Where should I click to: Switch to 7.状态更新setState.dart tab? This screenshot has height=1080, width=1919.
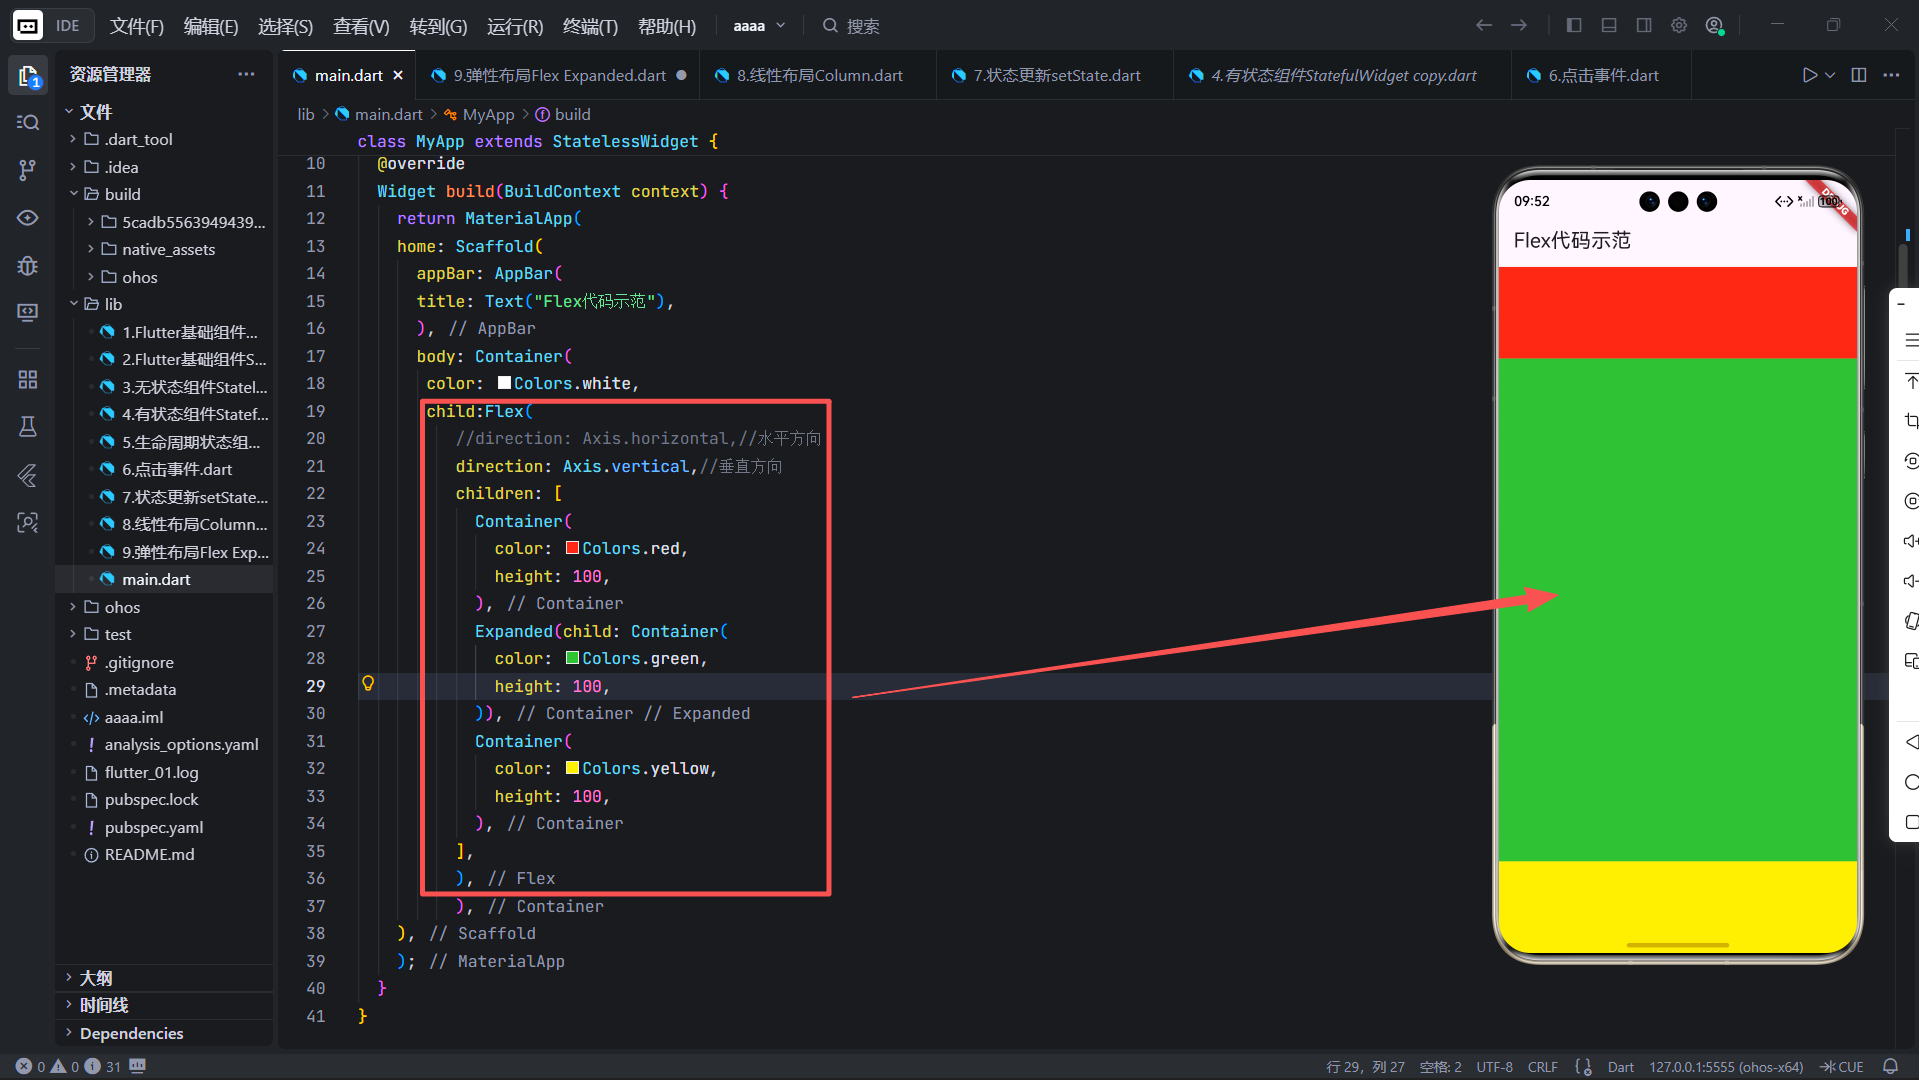(1056, 75)
